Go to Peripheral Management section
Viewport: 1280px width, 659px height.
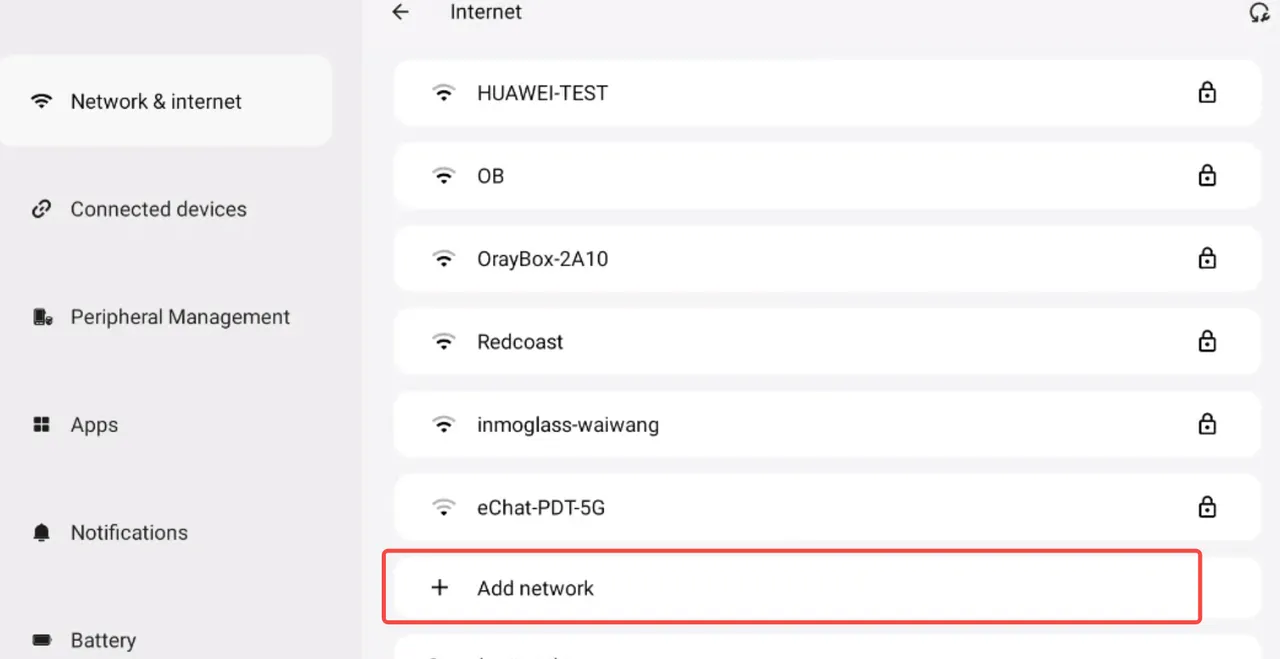point(180,317)
